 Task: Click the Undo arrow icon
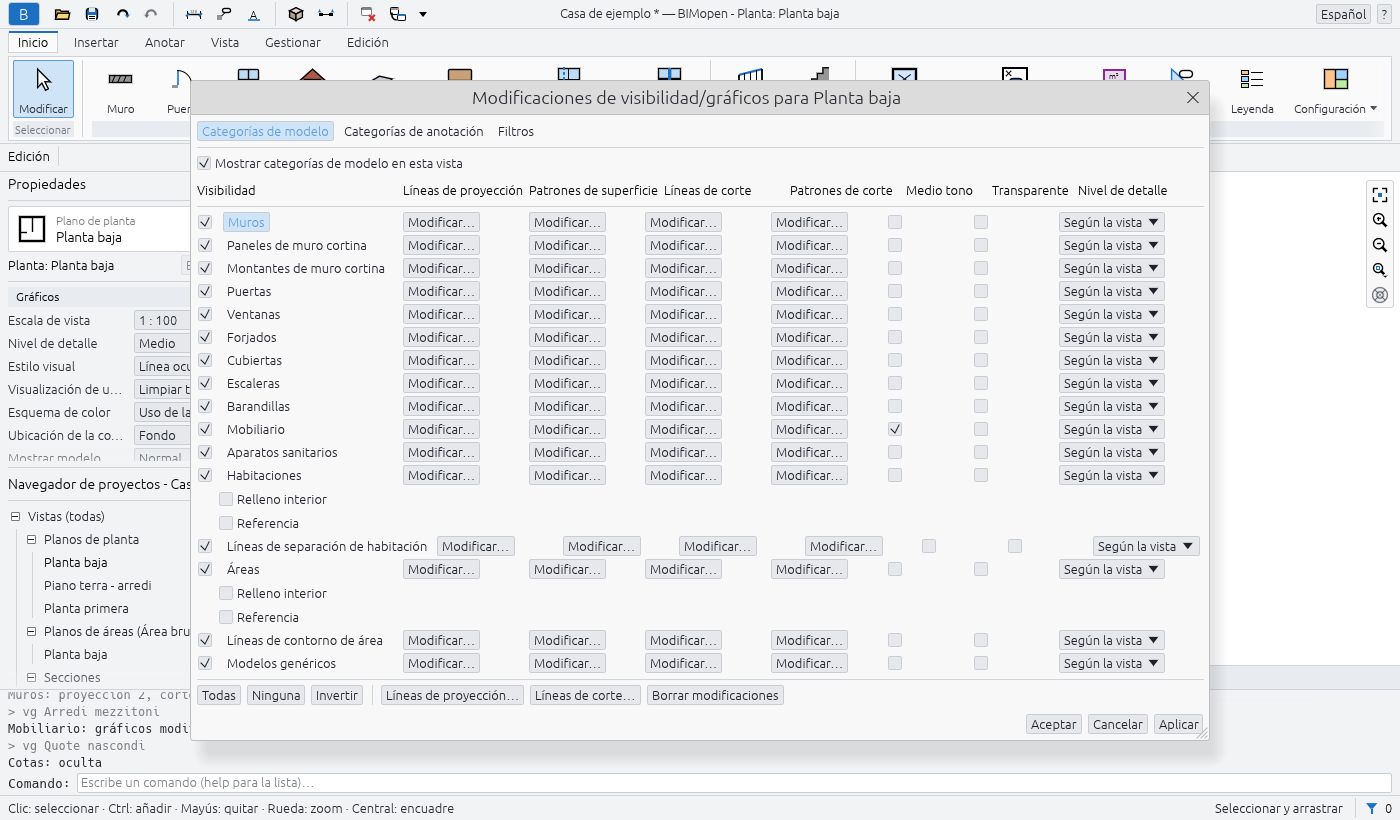[122, 14]
